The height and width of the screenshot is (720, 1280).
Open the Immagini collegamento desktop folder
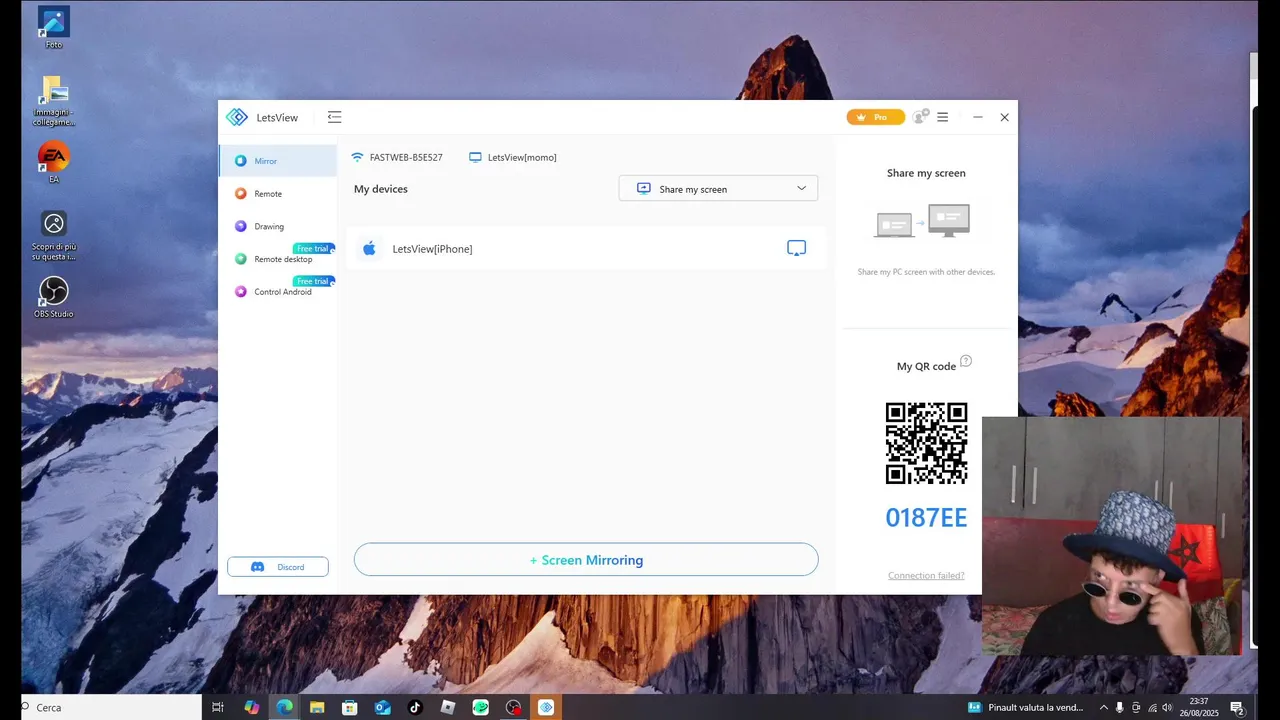point(54,100)
